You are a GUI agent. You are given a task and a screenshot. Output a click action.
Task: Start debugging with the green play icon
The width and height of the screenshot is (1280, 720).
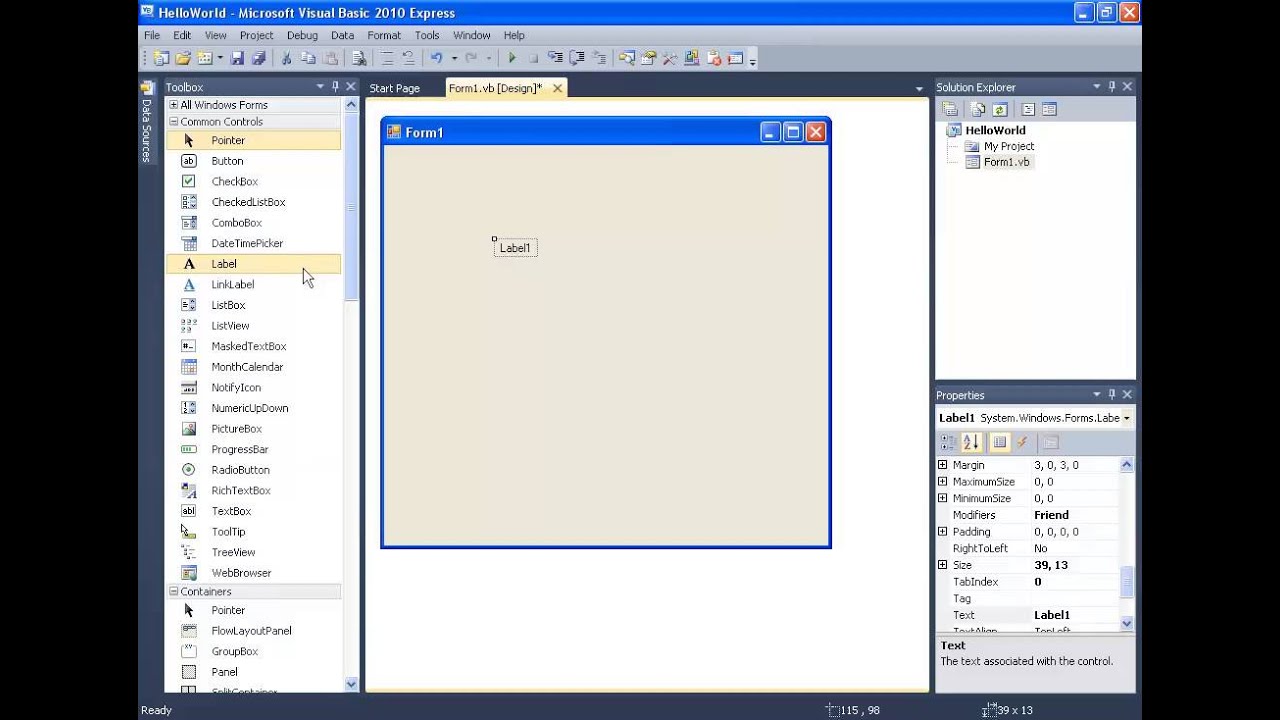tap(512, 58)
